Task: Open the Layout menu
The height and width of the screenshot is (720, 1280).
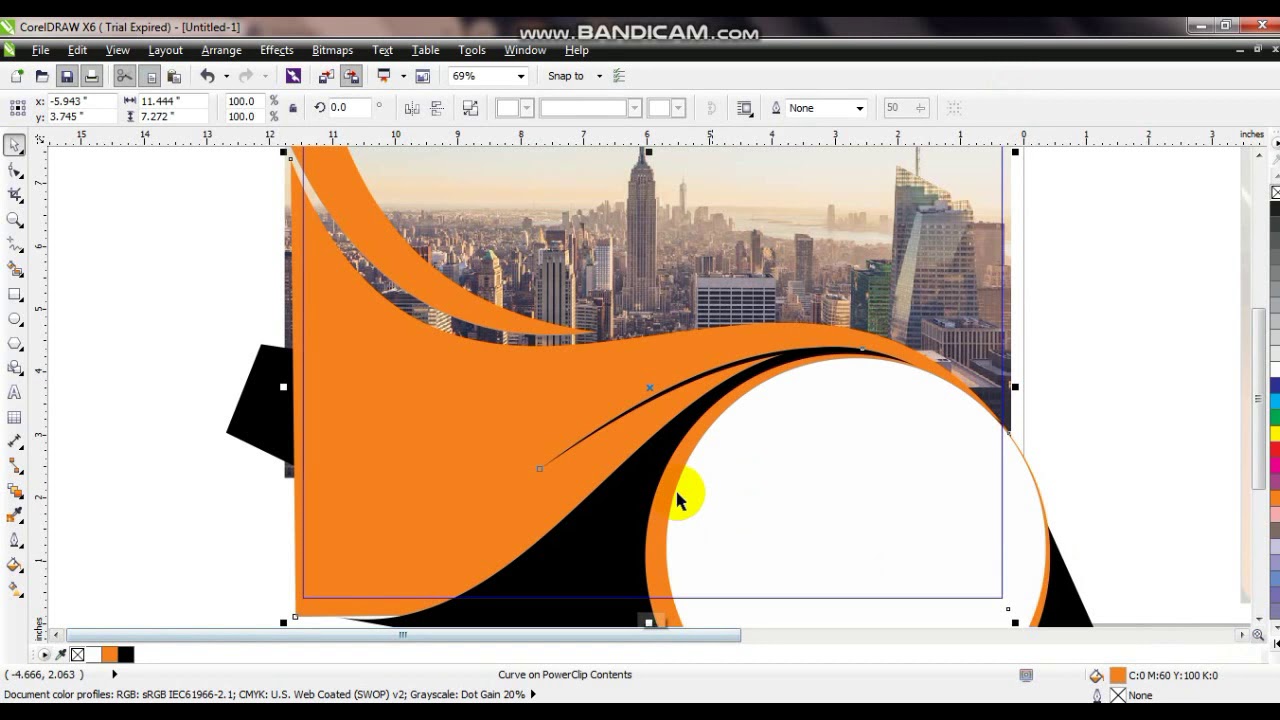Action: [x=165, y=50]
